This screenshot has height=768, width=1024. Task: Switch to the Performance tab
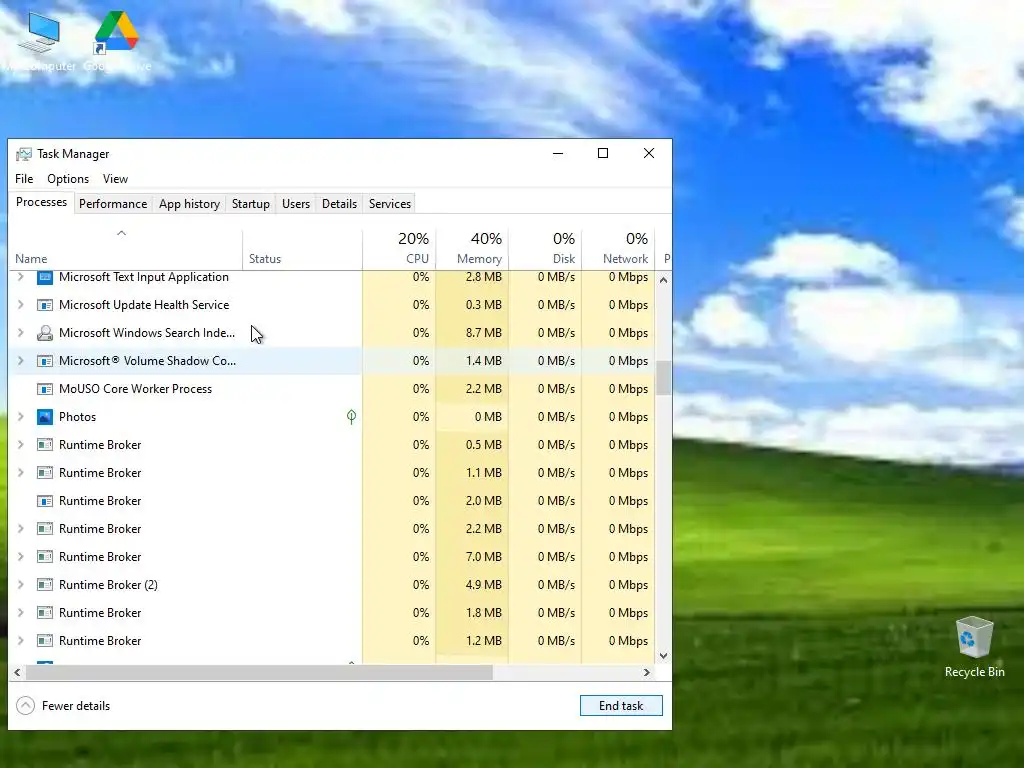[113, 204]
